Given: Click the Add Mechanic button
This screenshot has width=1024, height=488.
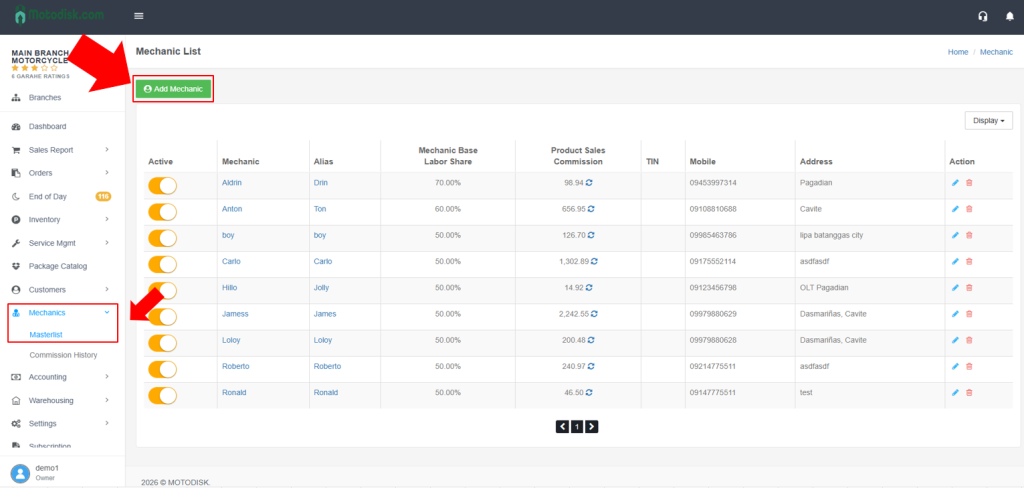Looking at the screenshot, I should (173, 89).
